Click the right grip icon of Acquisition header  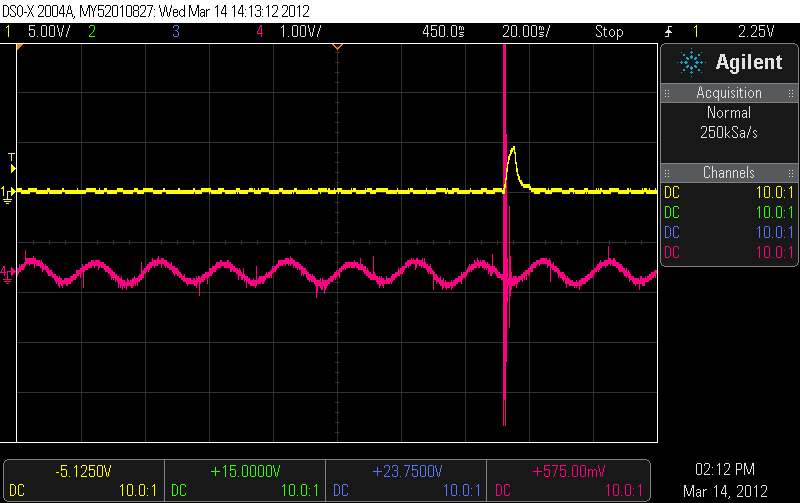point(791,93)
